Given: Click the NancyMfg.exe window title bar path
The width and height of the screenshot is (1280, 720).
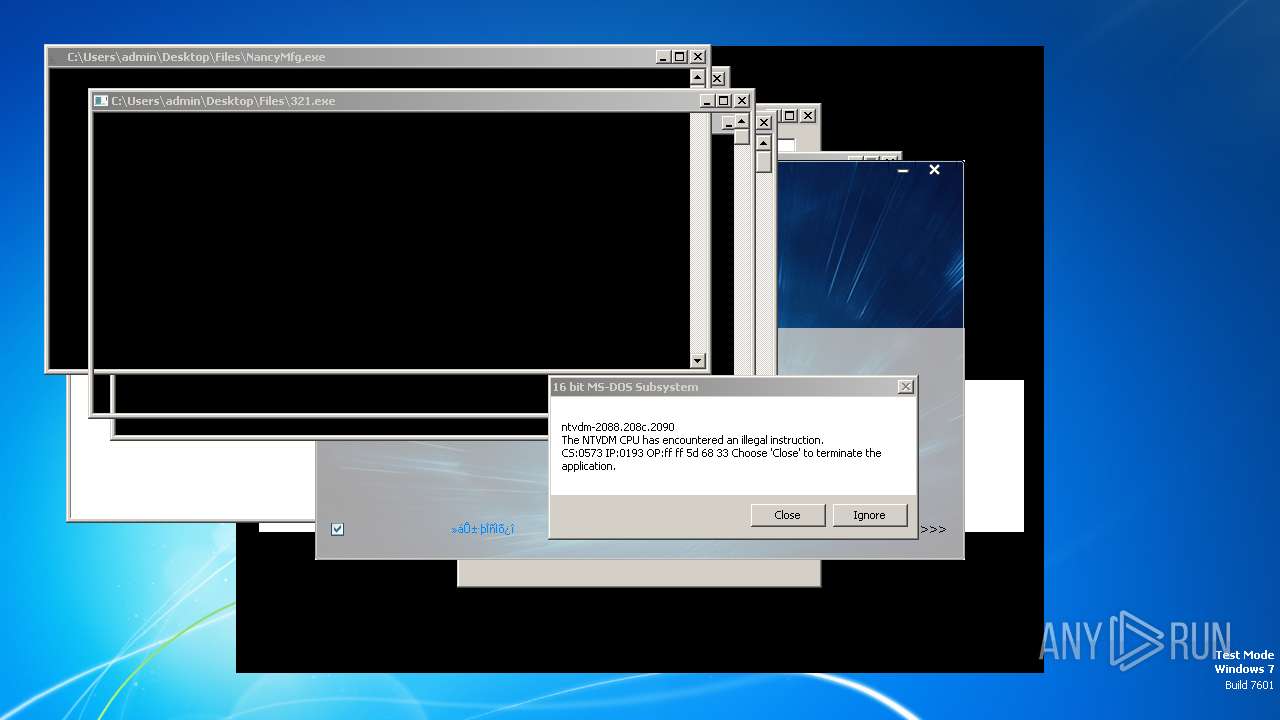Looking at the screenshot, I should (196, 57).
